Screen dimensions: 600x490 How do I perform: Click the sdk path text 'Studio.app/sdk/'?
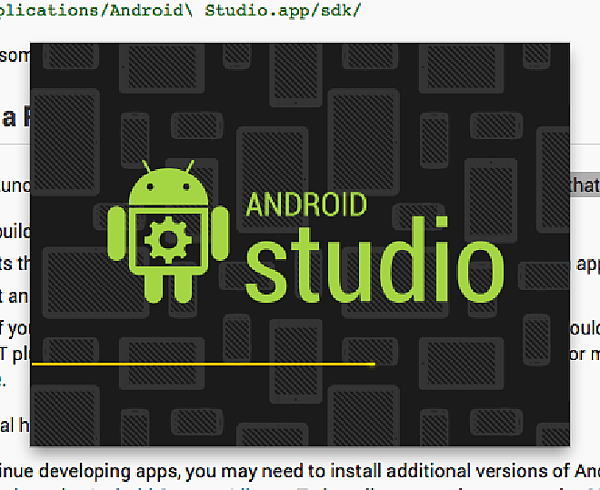pos(283,10)
